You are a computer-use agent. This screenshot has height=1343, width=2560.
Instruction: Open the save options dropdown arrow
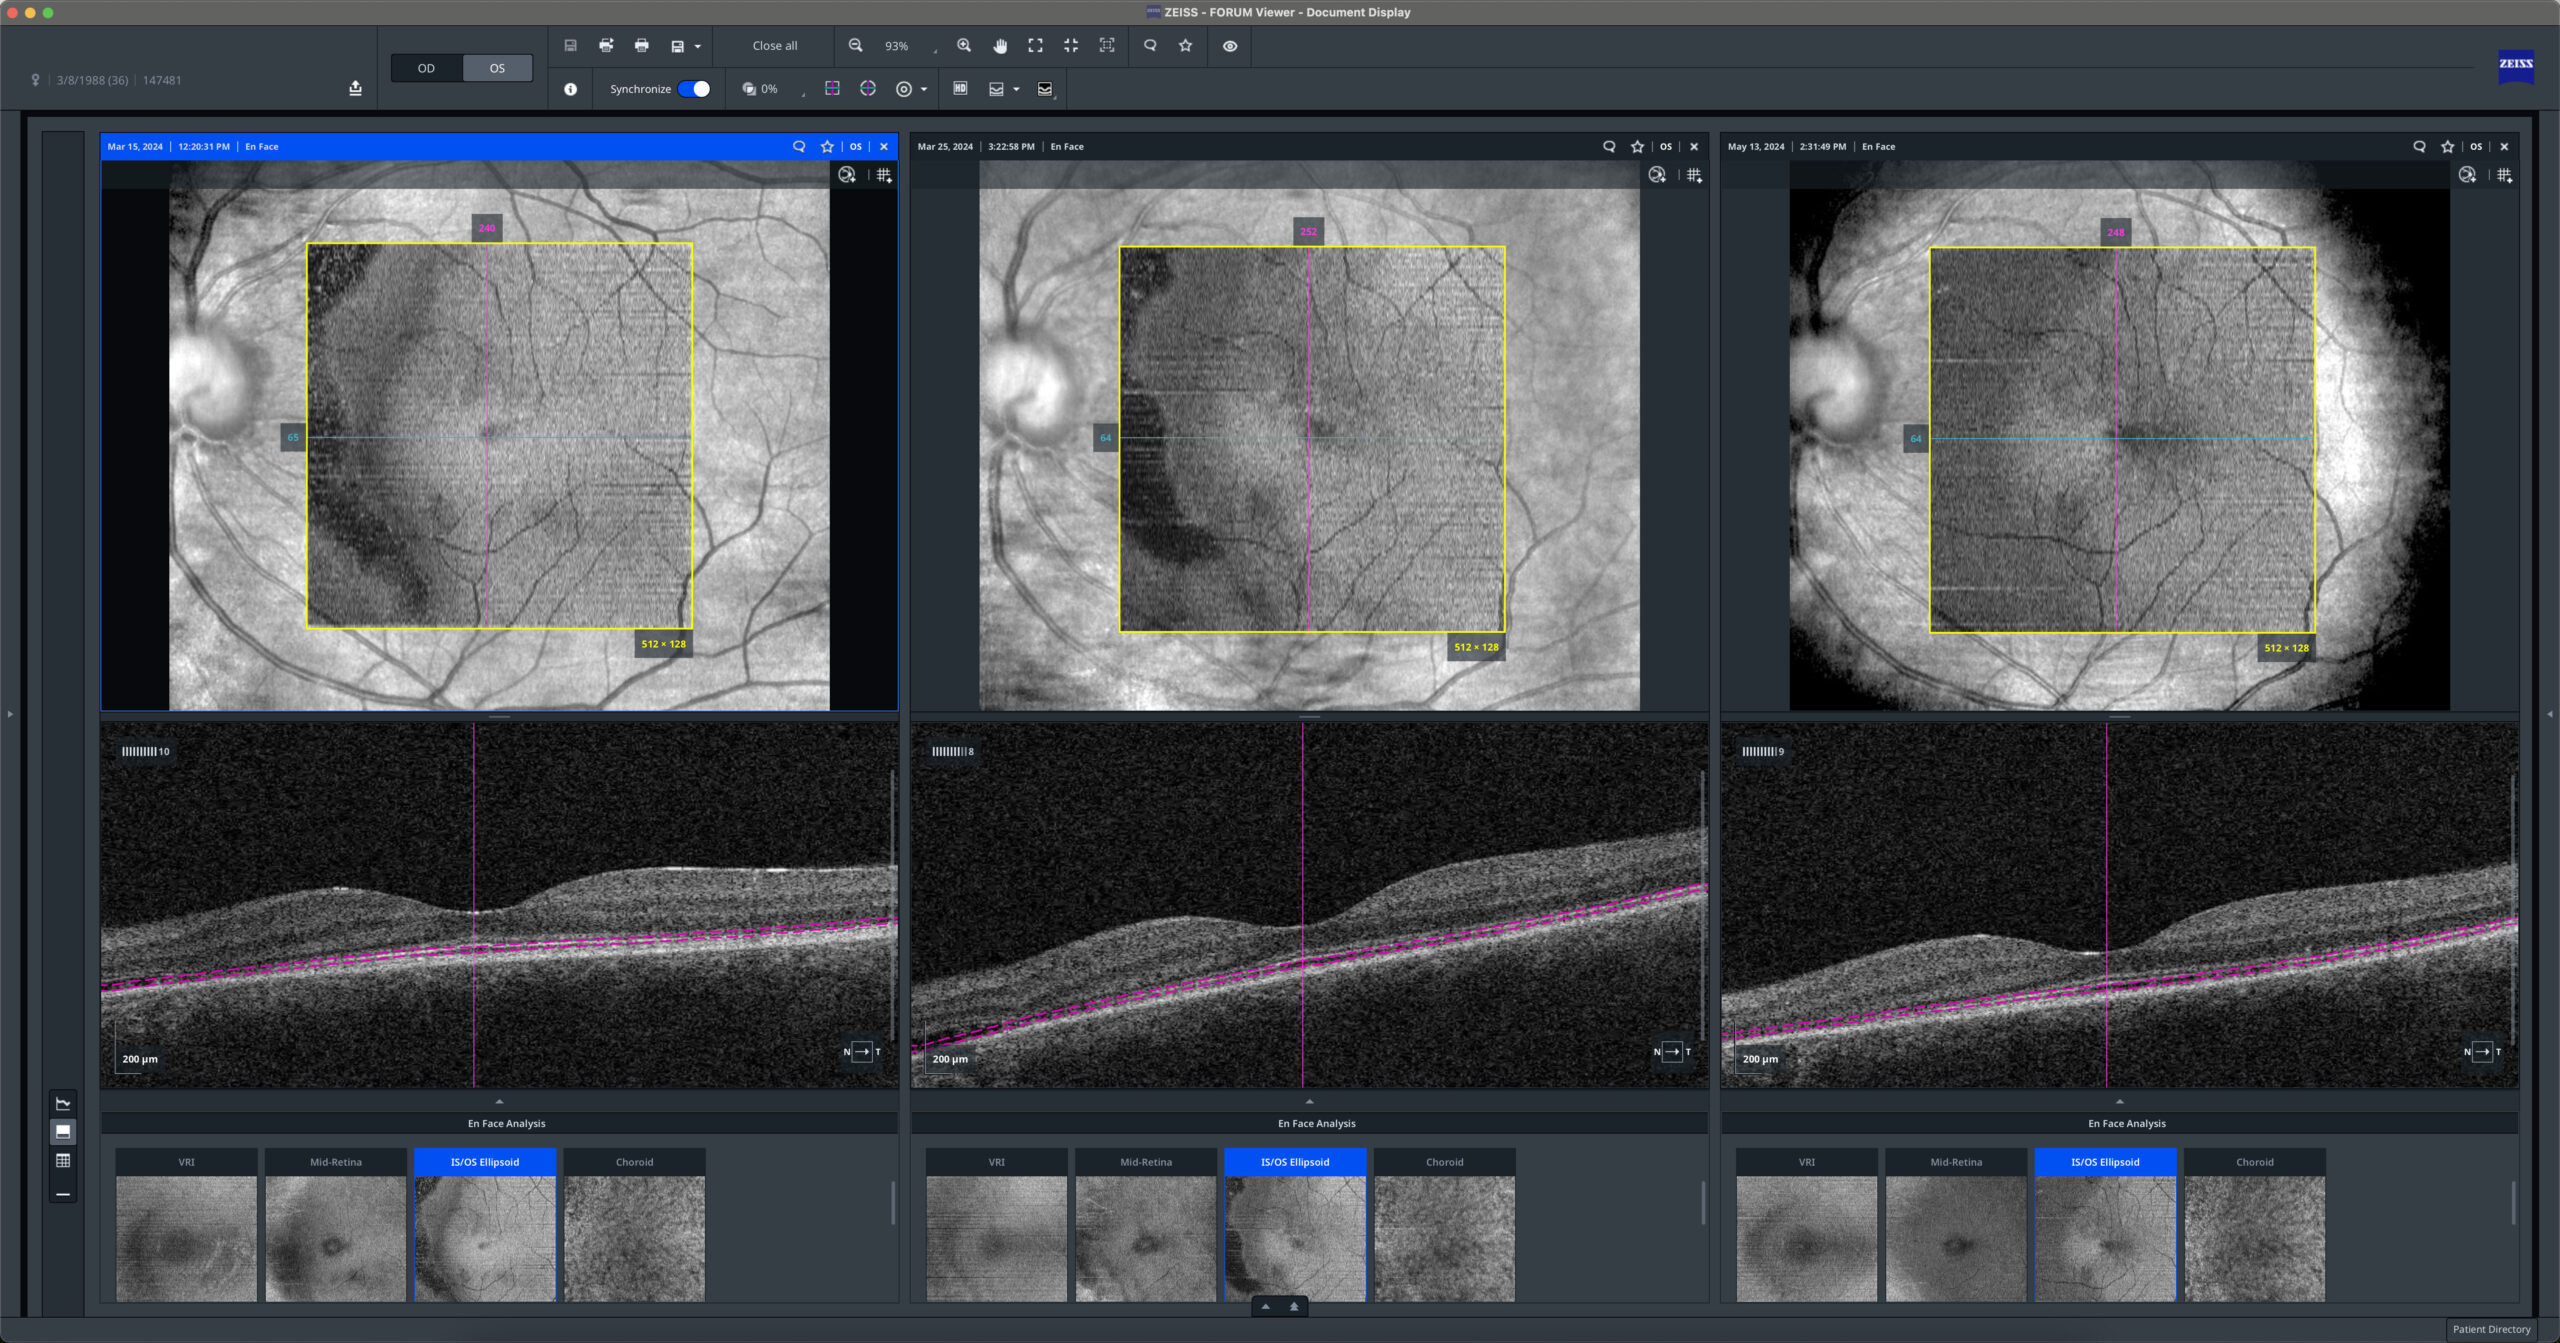point(697,47)
